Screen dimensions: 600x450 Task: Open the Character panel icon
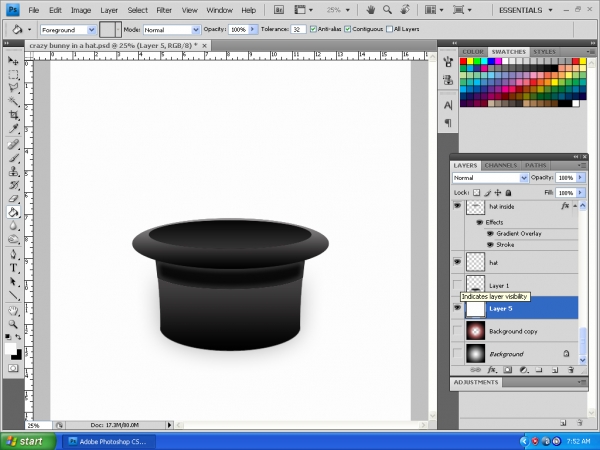[448, 105]
